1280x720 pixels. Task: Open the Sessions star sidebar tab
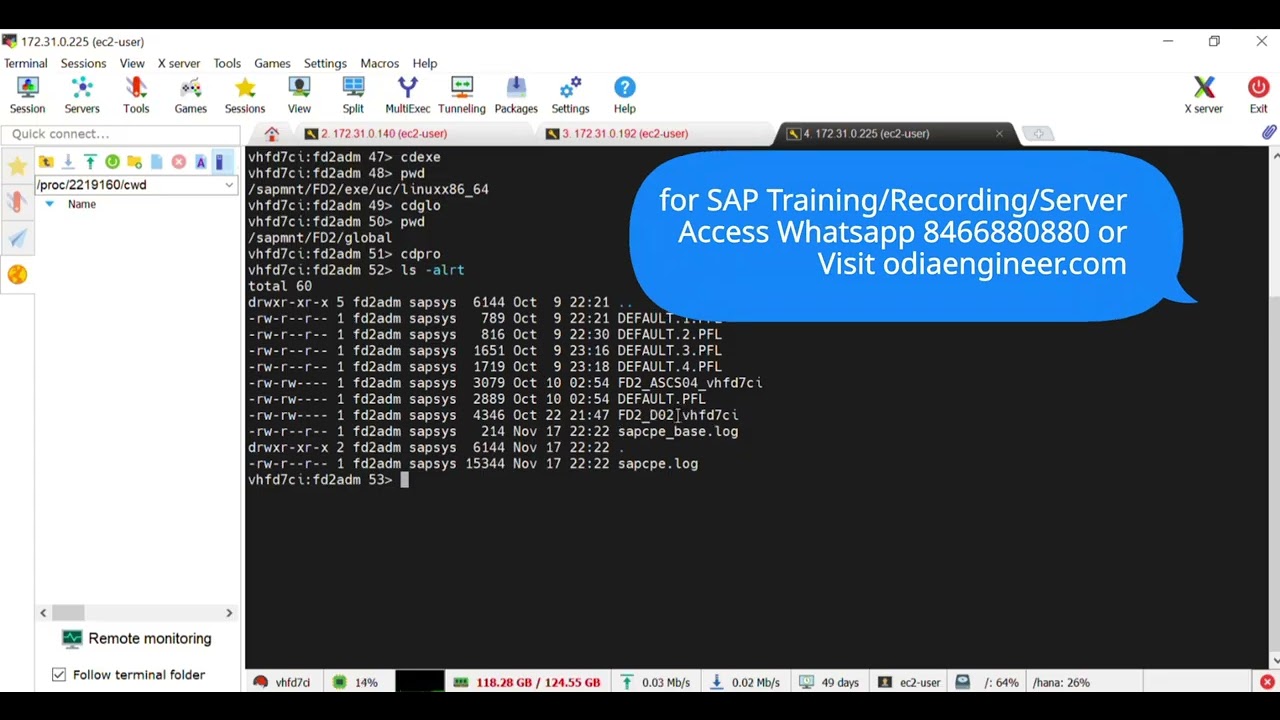17,166
